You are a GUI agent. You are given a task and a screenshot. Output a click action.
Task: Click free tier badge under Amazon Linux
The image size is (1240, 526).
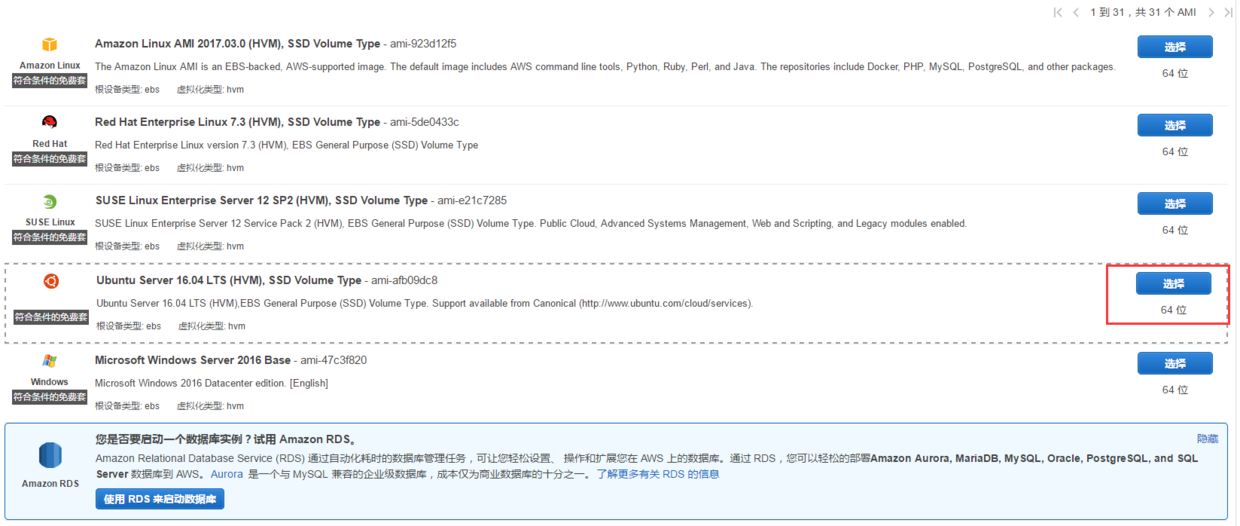coord(50,80)
